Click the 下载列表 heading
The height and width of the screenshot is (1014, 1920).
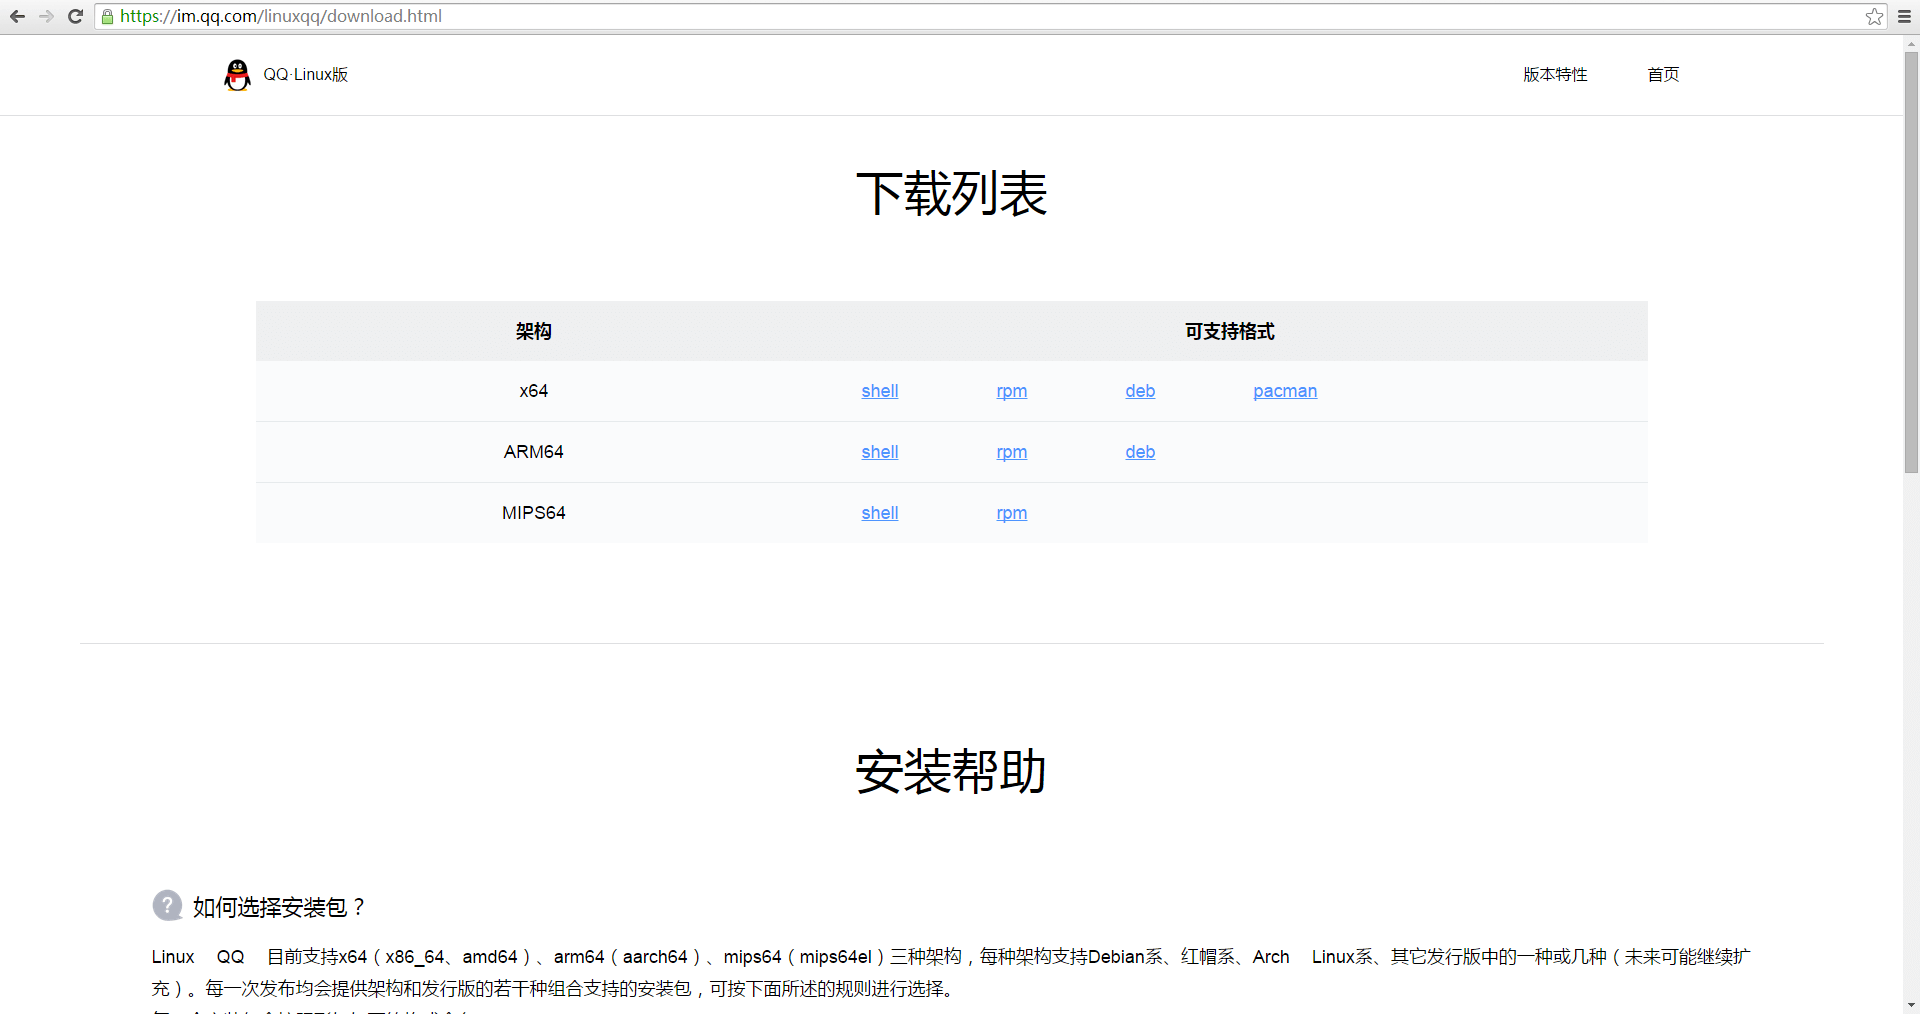point(952,193)
